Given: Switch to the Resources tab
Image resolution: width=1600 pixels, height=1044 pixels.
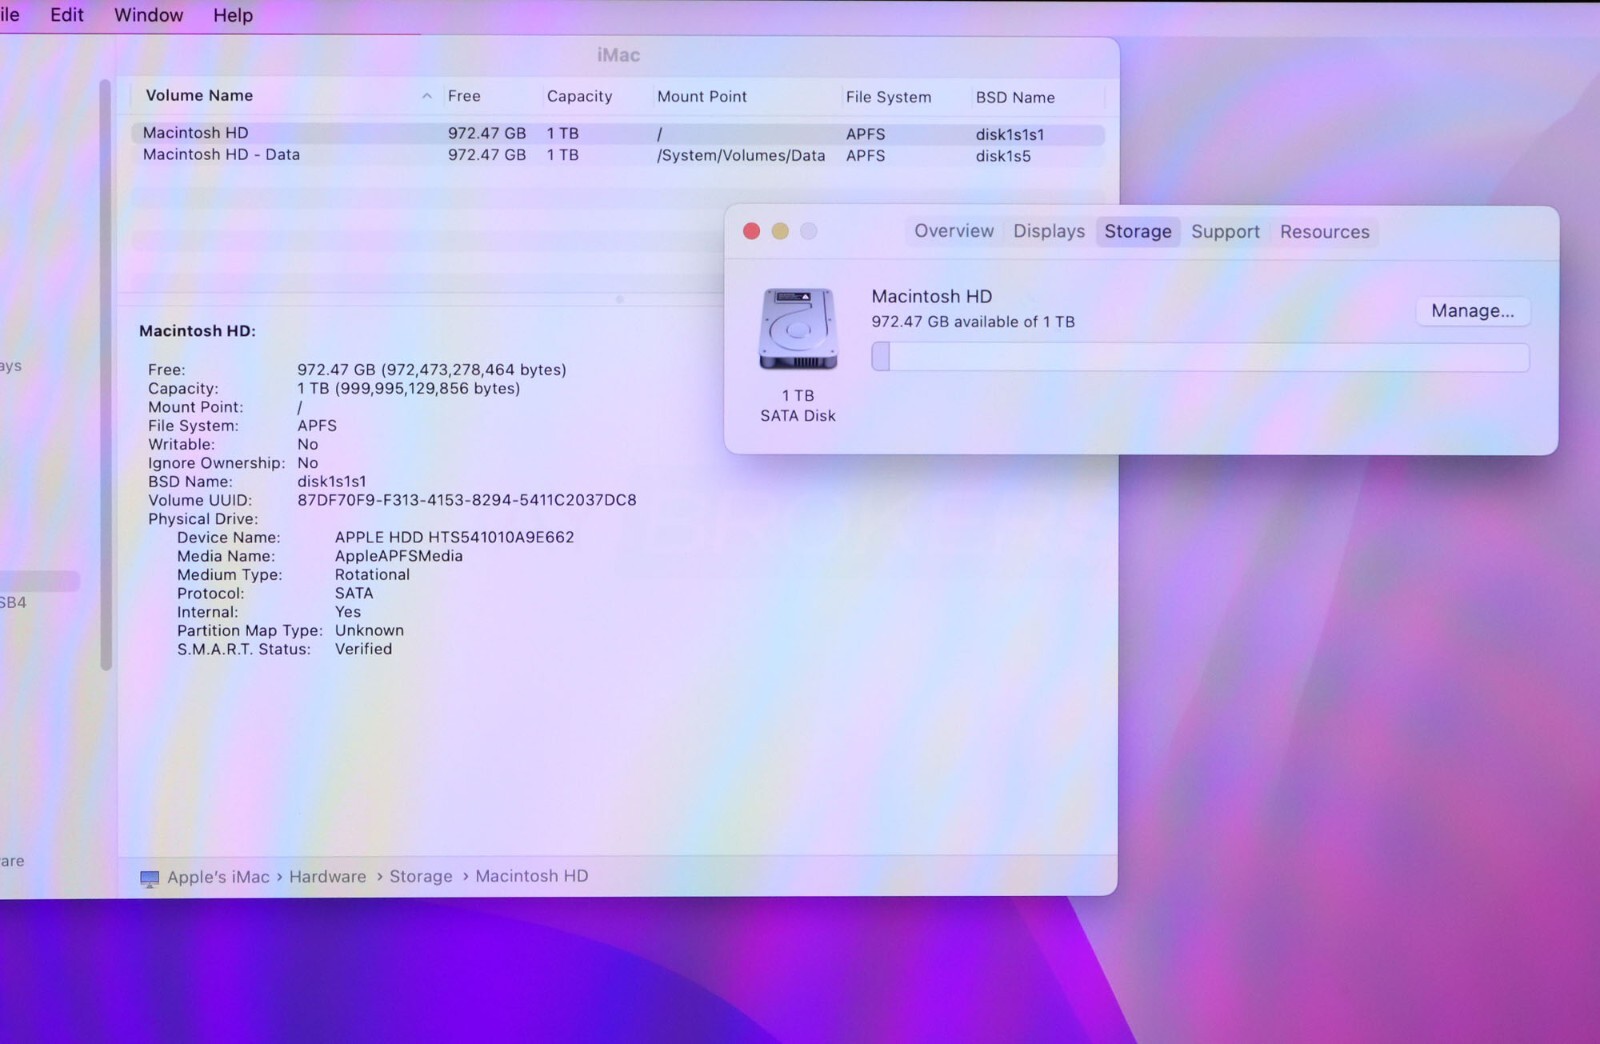Looking at the screenshot, I should [x=1325, y=231].
